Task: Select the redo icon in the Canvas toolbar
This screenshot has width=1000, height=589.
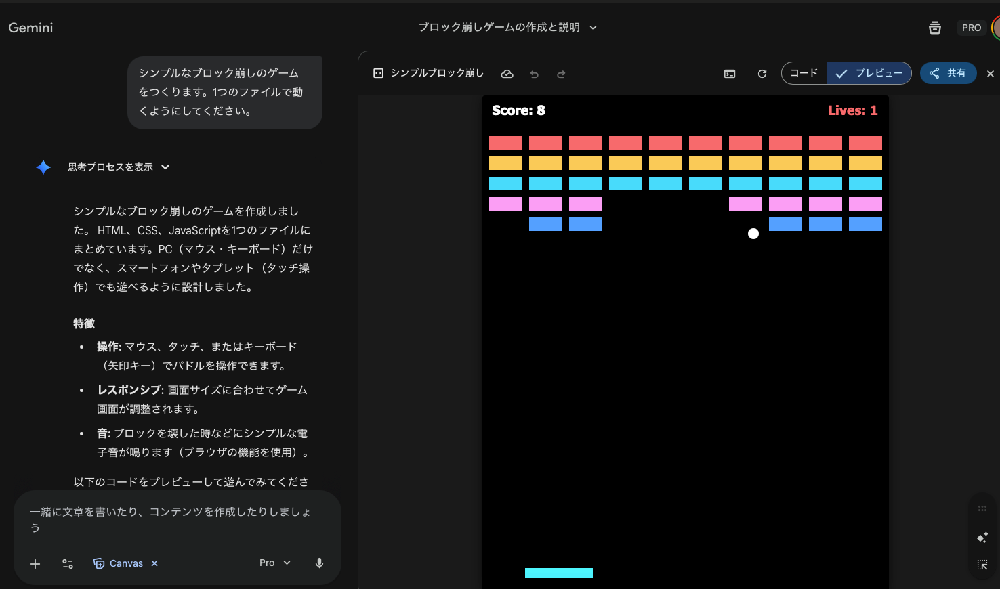Action: click(x=562, y=73)
